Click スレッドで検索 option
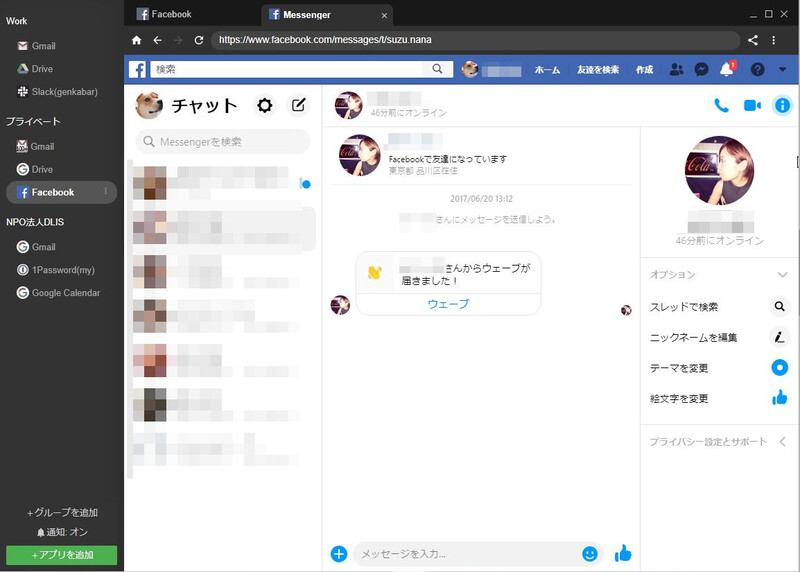The image size is (800, 572). [x=719, y=307]
